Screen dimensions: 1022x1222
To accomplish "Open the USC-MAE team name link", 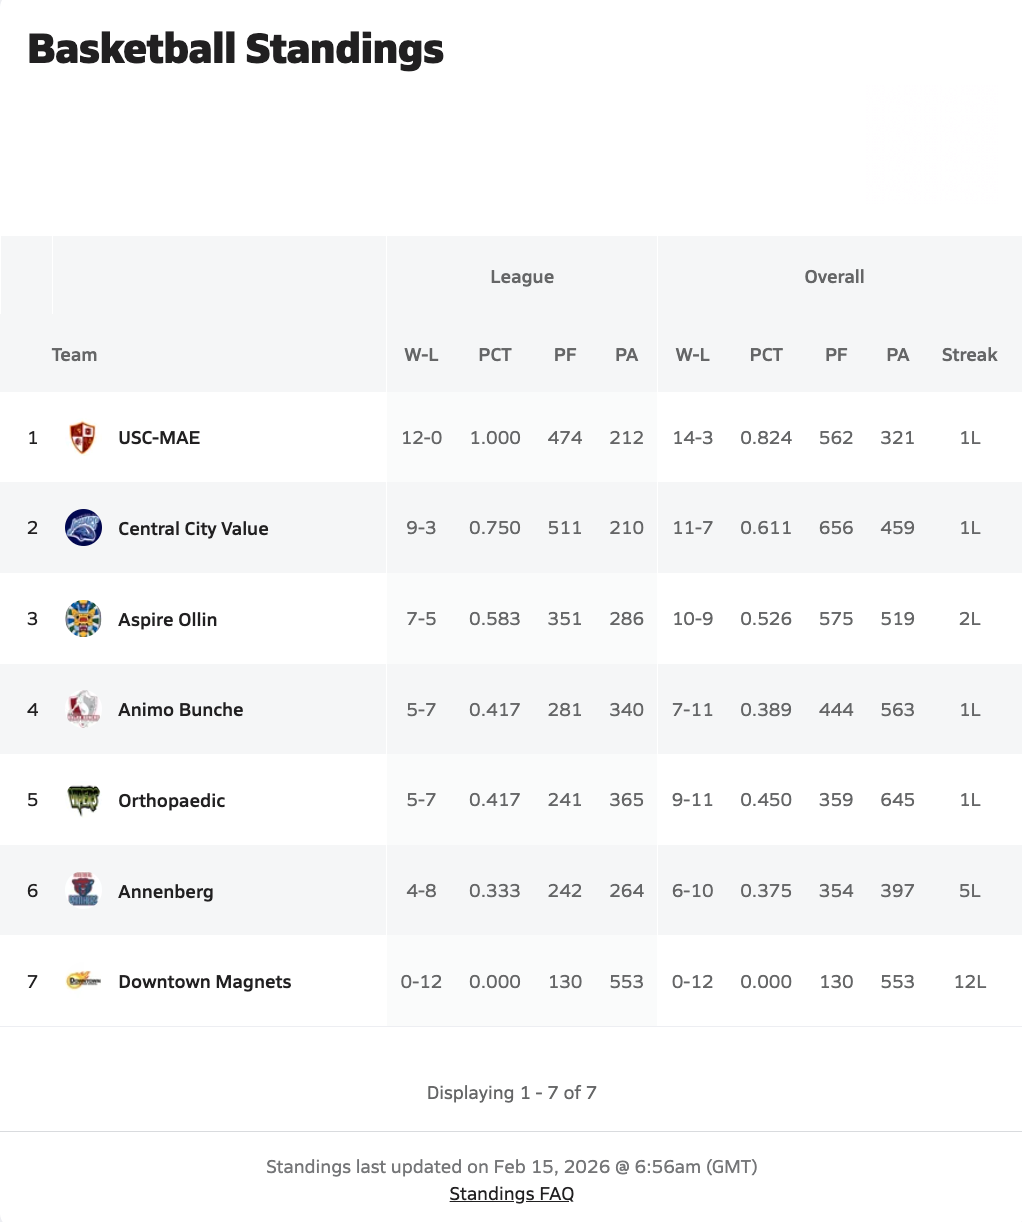I will click(159, 437).
